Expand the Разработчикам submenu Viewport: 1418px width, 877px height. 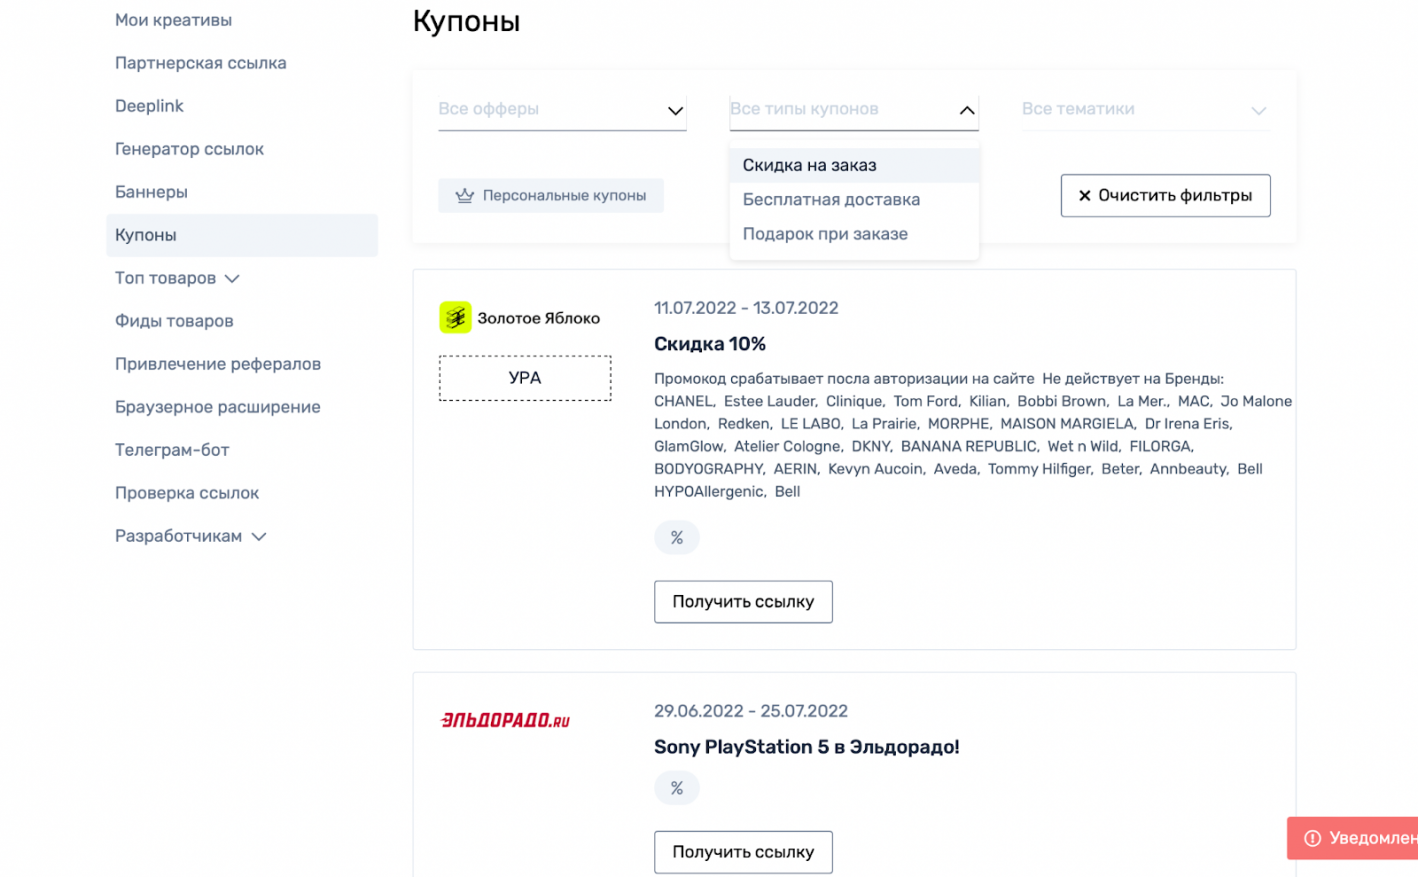[259, 537]
